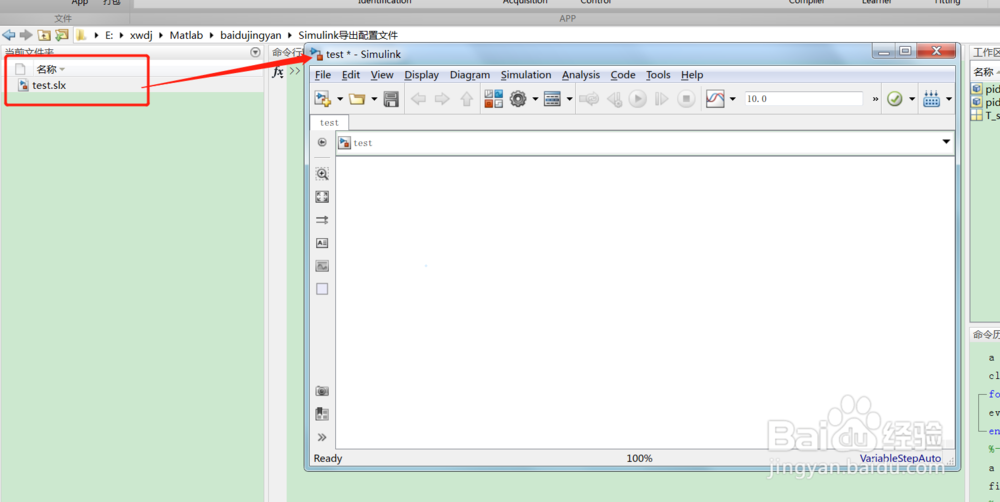The image size is (1000, 502).
Task: Expand the palette with the bottom » icon
Action: pyautogui.click(x=322, y=438)
